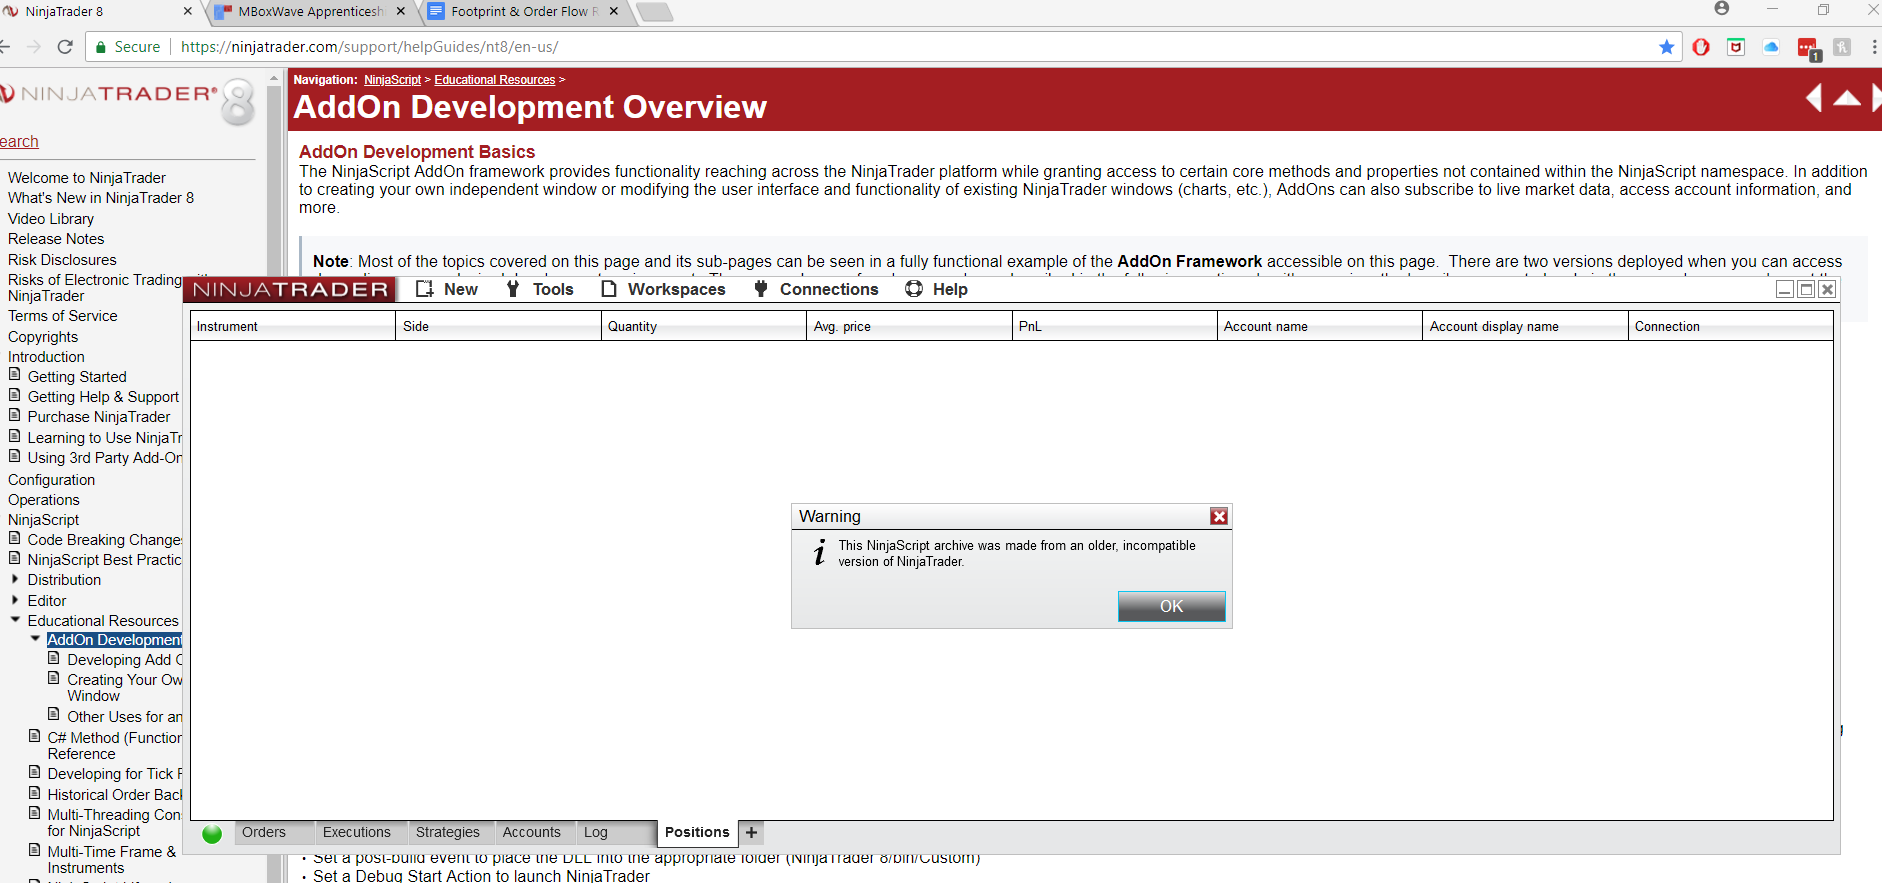The image size is (1882, 883).
Task: Close the Warning dialog with red X
Action: click(1219, 516)
